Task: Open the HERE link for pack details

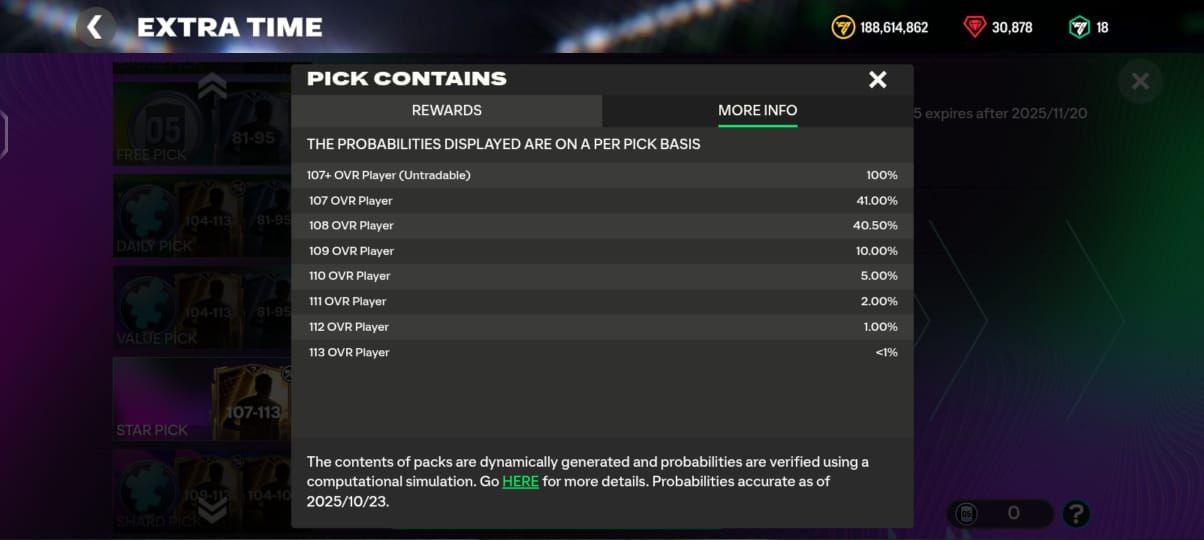Action: (x=520, y=481)
